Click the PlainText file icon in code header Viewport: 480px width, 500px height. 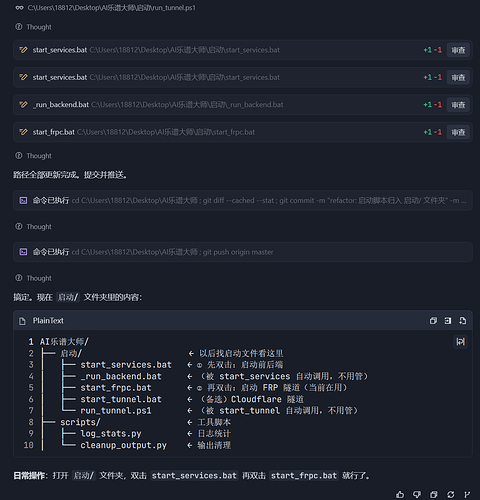(22, 321)
